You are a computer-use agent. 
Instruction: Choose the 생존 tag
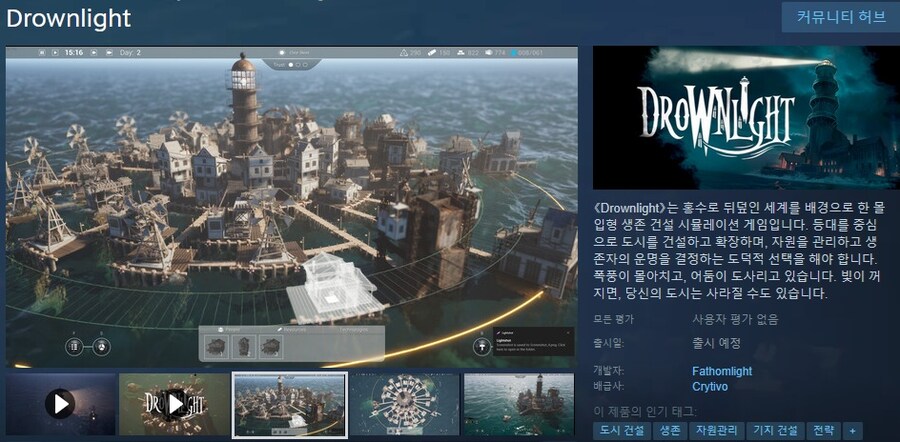pos(669,430)
